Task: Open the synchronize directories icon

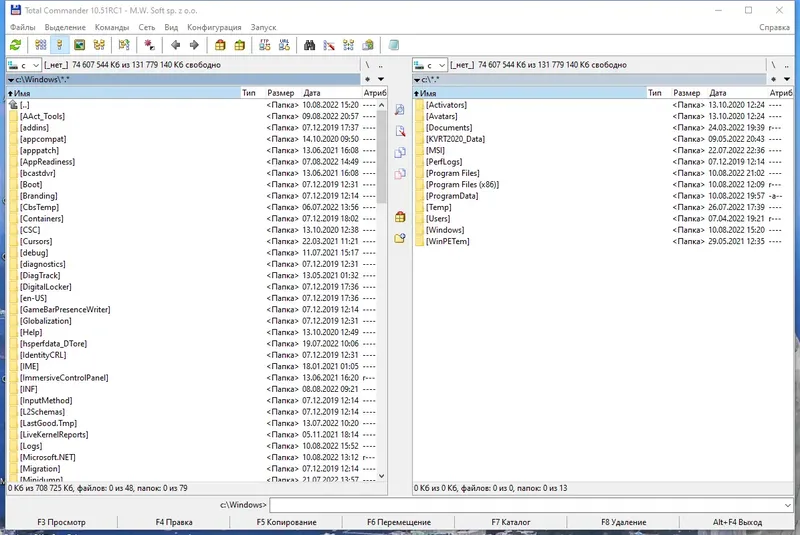Action: pos(348,45)
